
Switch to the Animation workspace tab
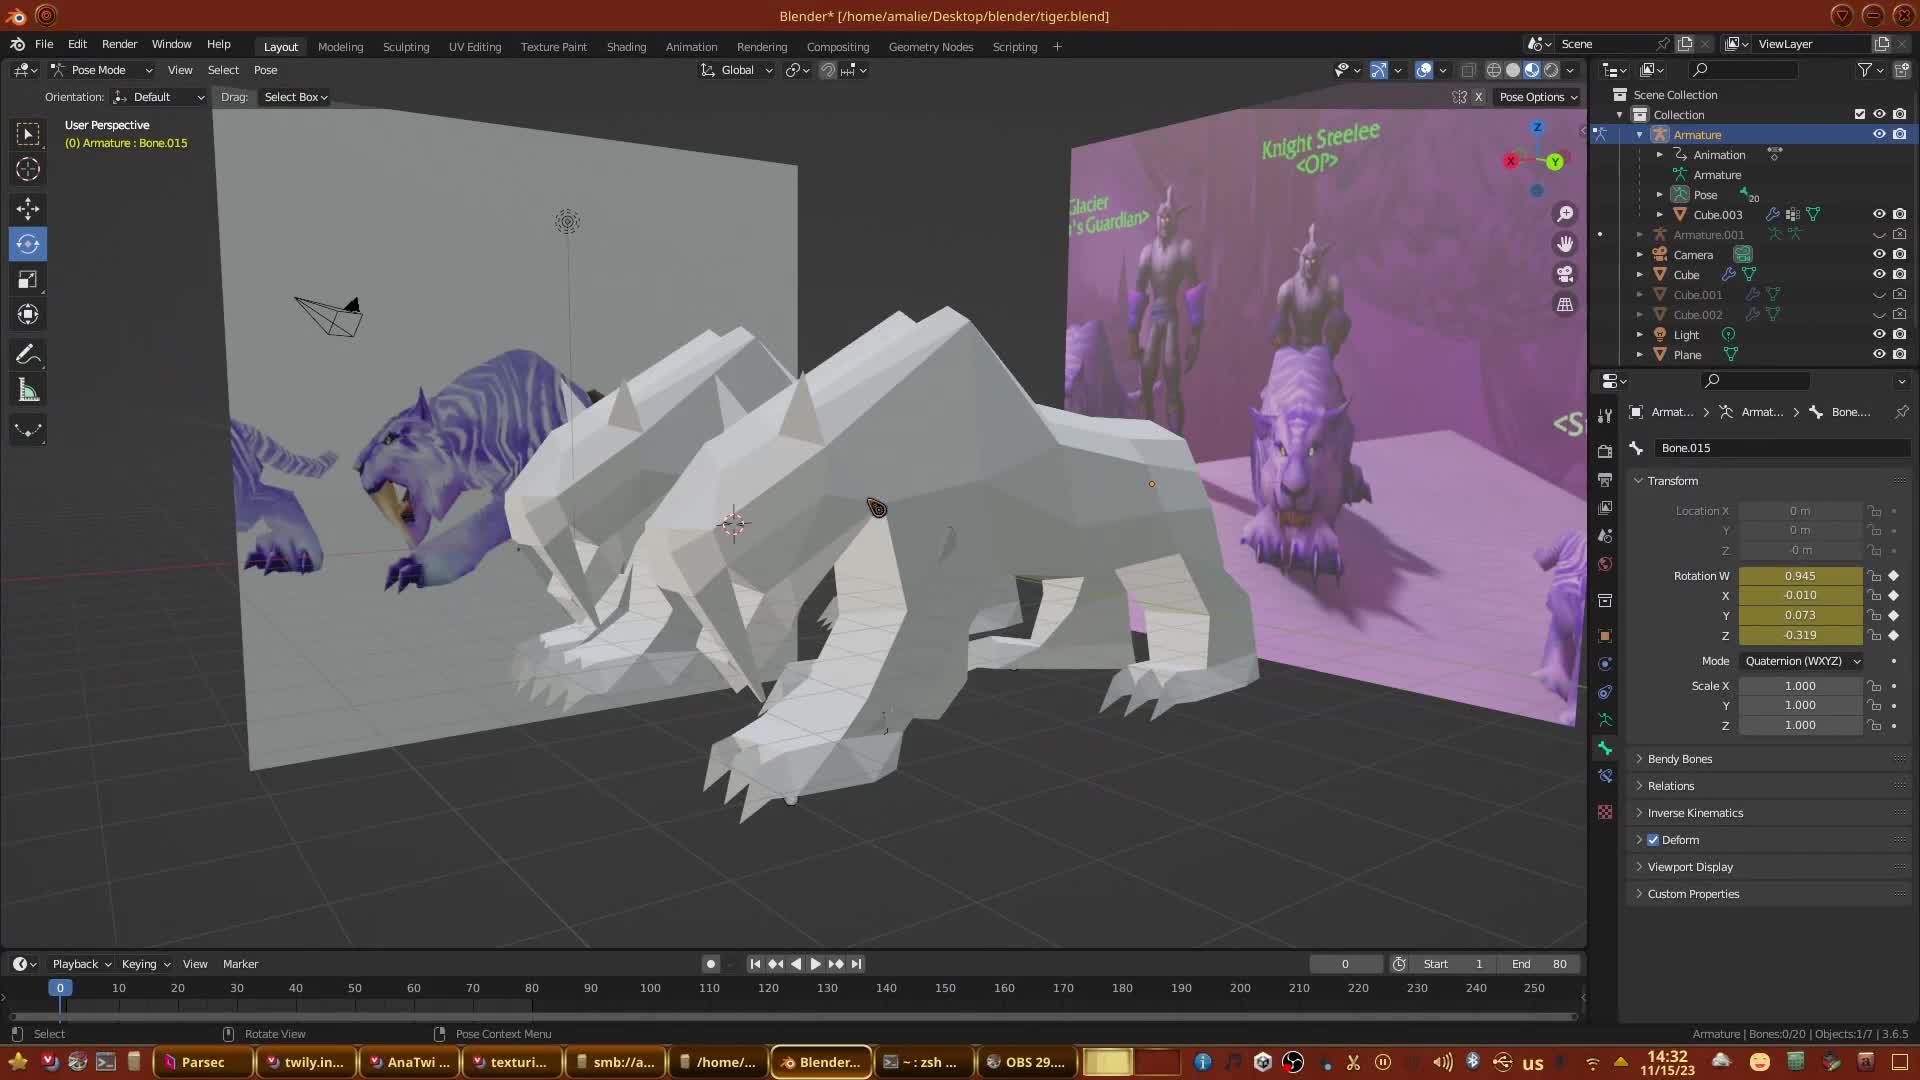[691, 47]
